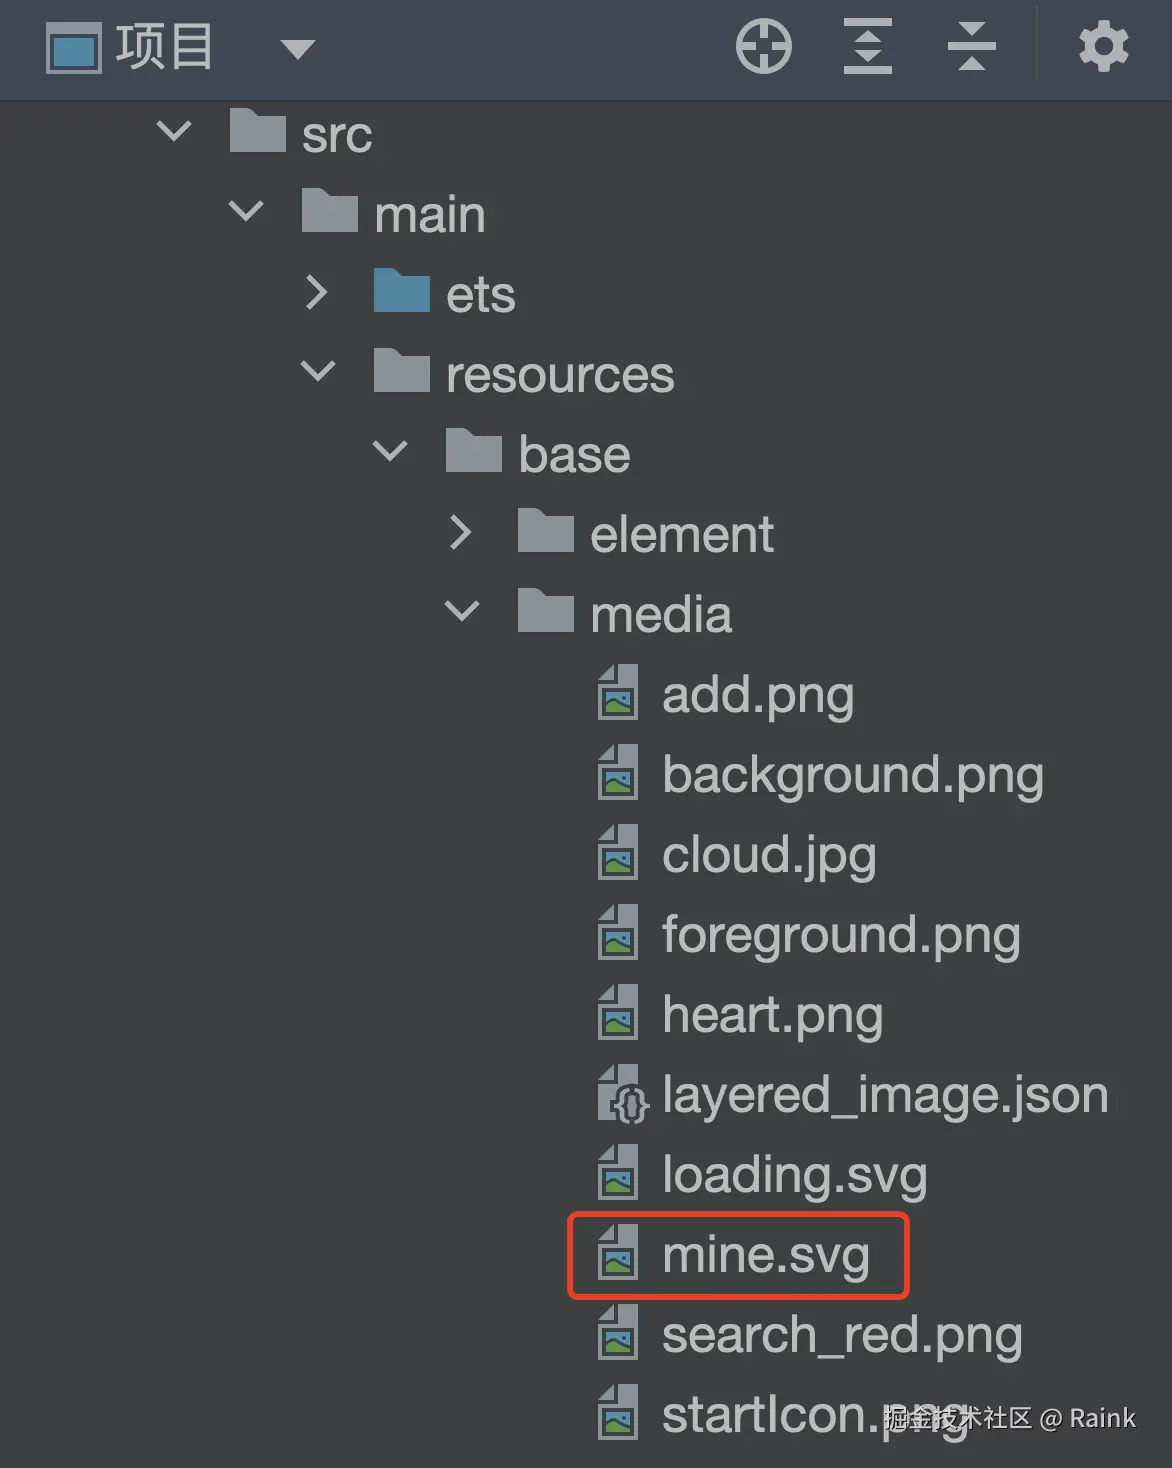Collapse the src folder chevron

point(174,132)
